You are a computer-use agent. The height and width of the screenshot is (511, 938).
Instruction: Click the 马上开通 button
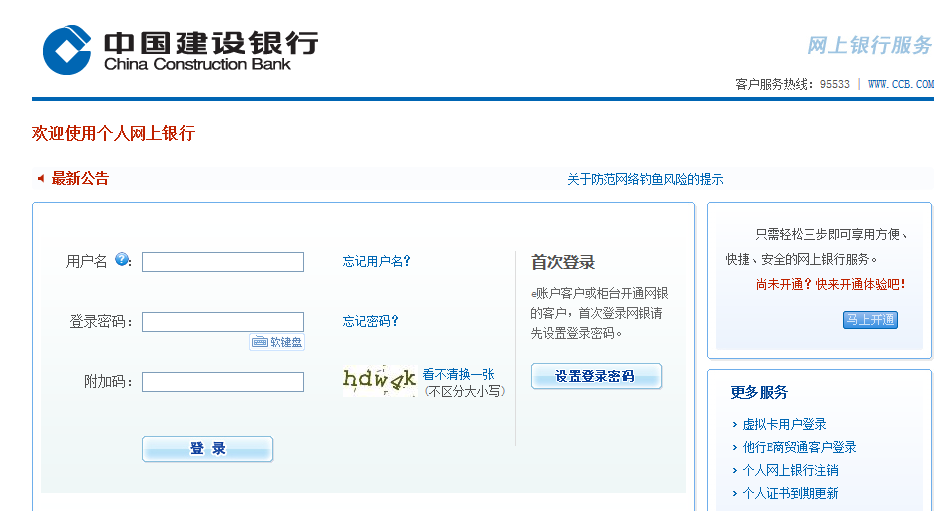[x=870, y=320]
